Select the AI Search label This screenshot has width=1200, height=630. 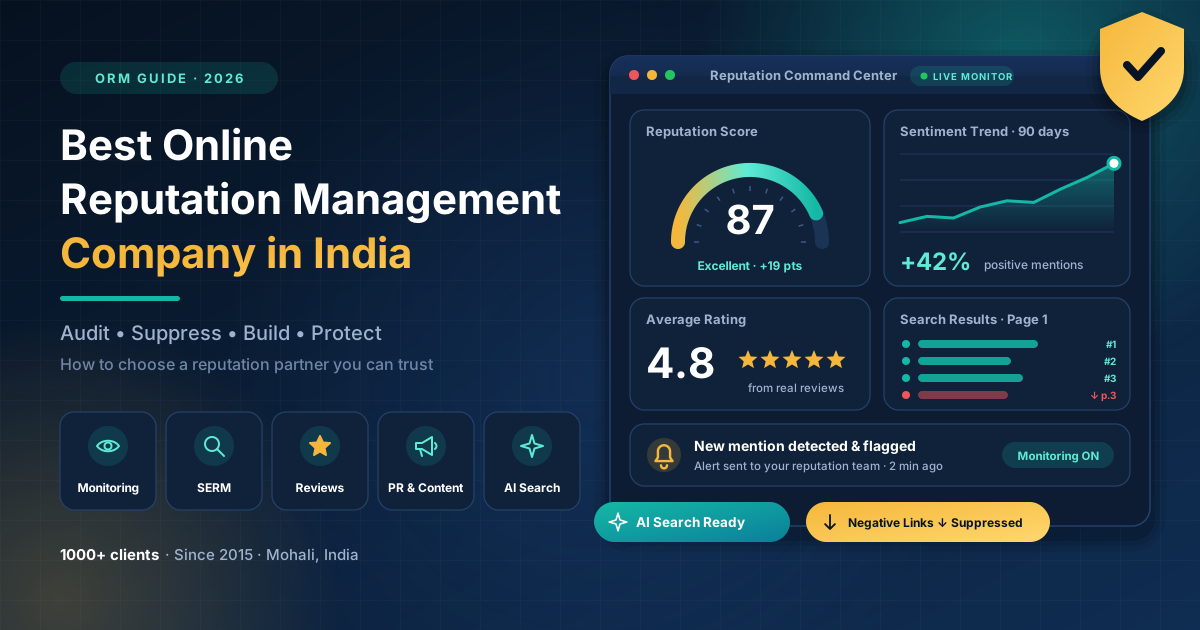[532, 488]
